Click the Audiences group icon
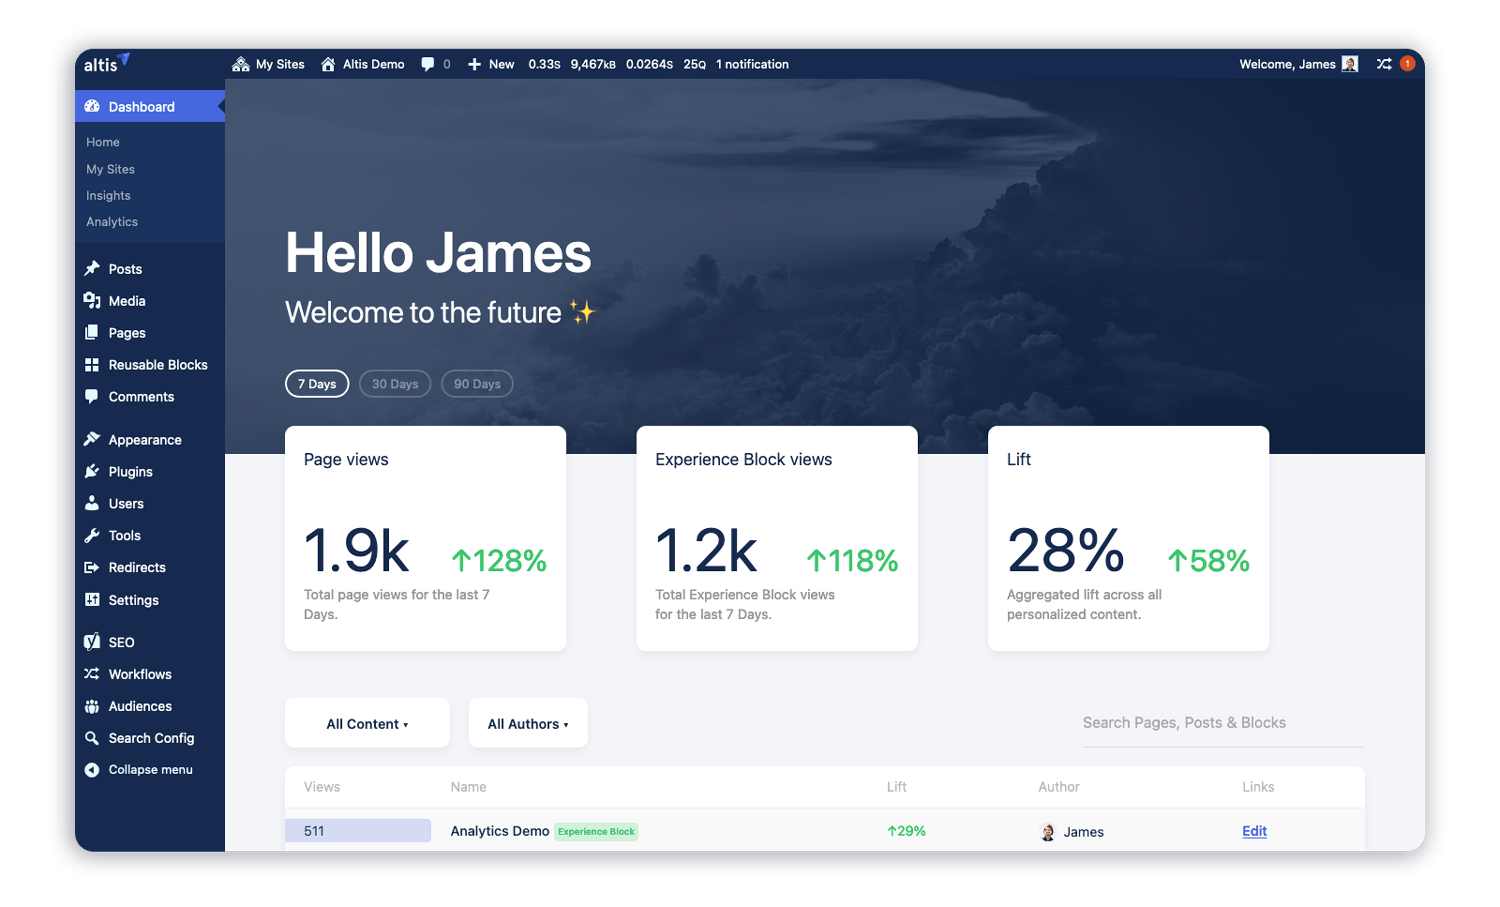Viewport: 1500px width, 907px height. [92, 706]
